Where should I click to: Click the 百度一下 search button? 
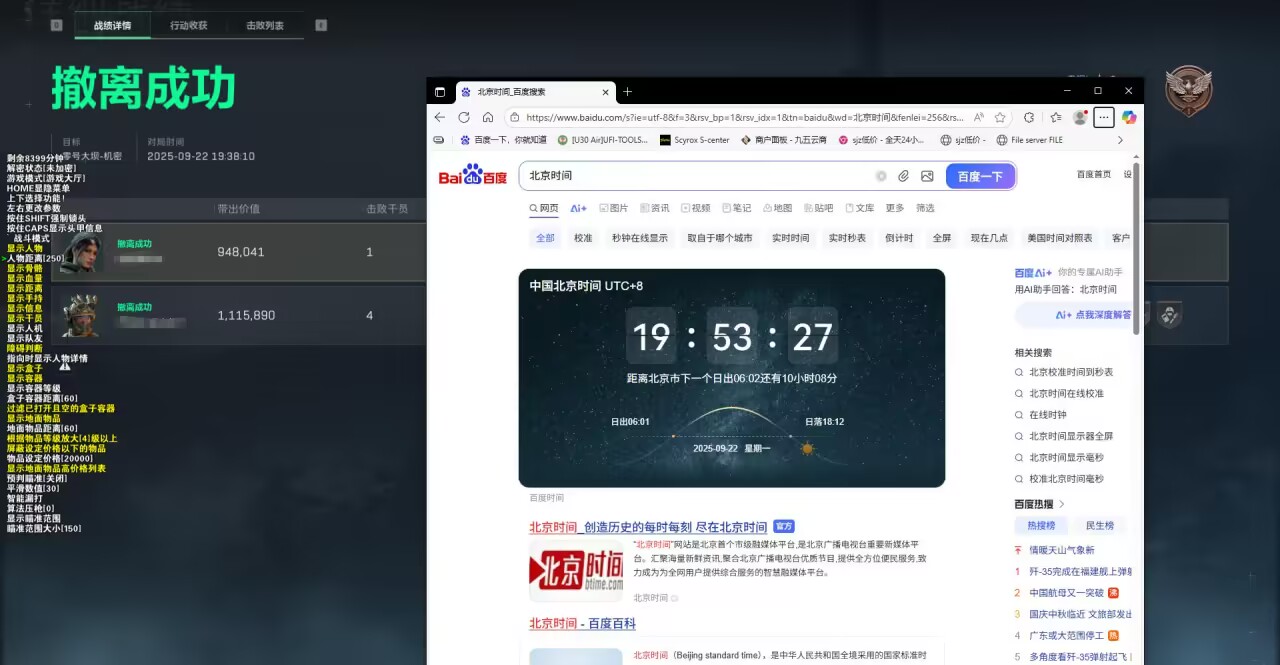click(x=979, y=175)
